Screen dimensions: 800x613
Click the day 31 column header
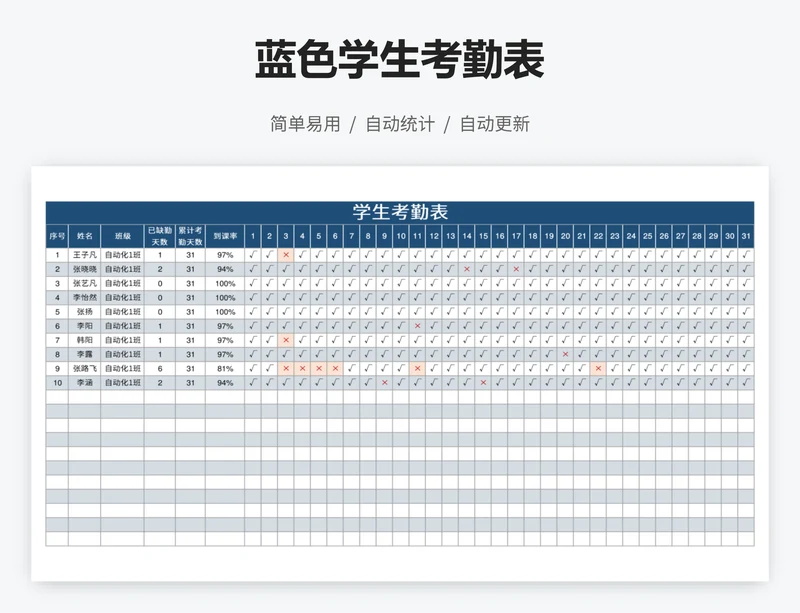point(746,236)
